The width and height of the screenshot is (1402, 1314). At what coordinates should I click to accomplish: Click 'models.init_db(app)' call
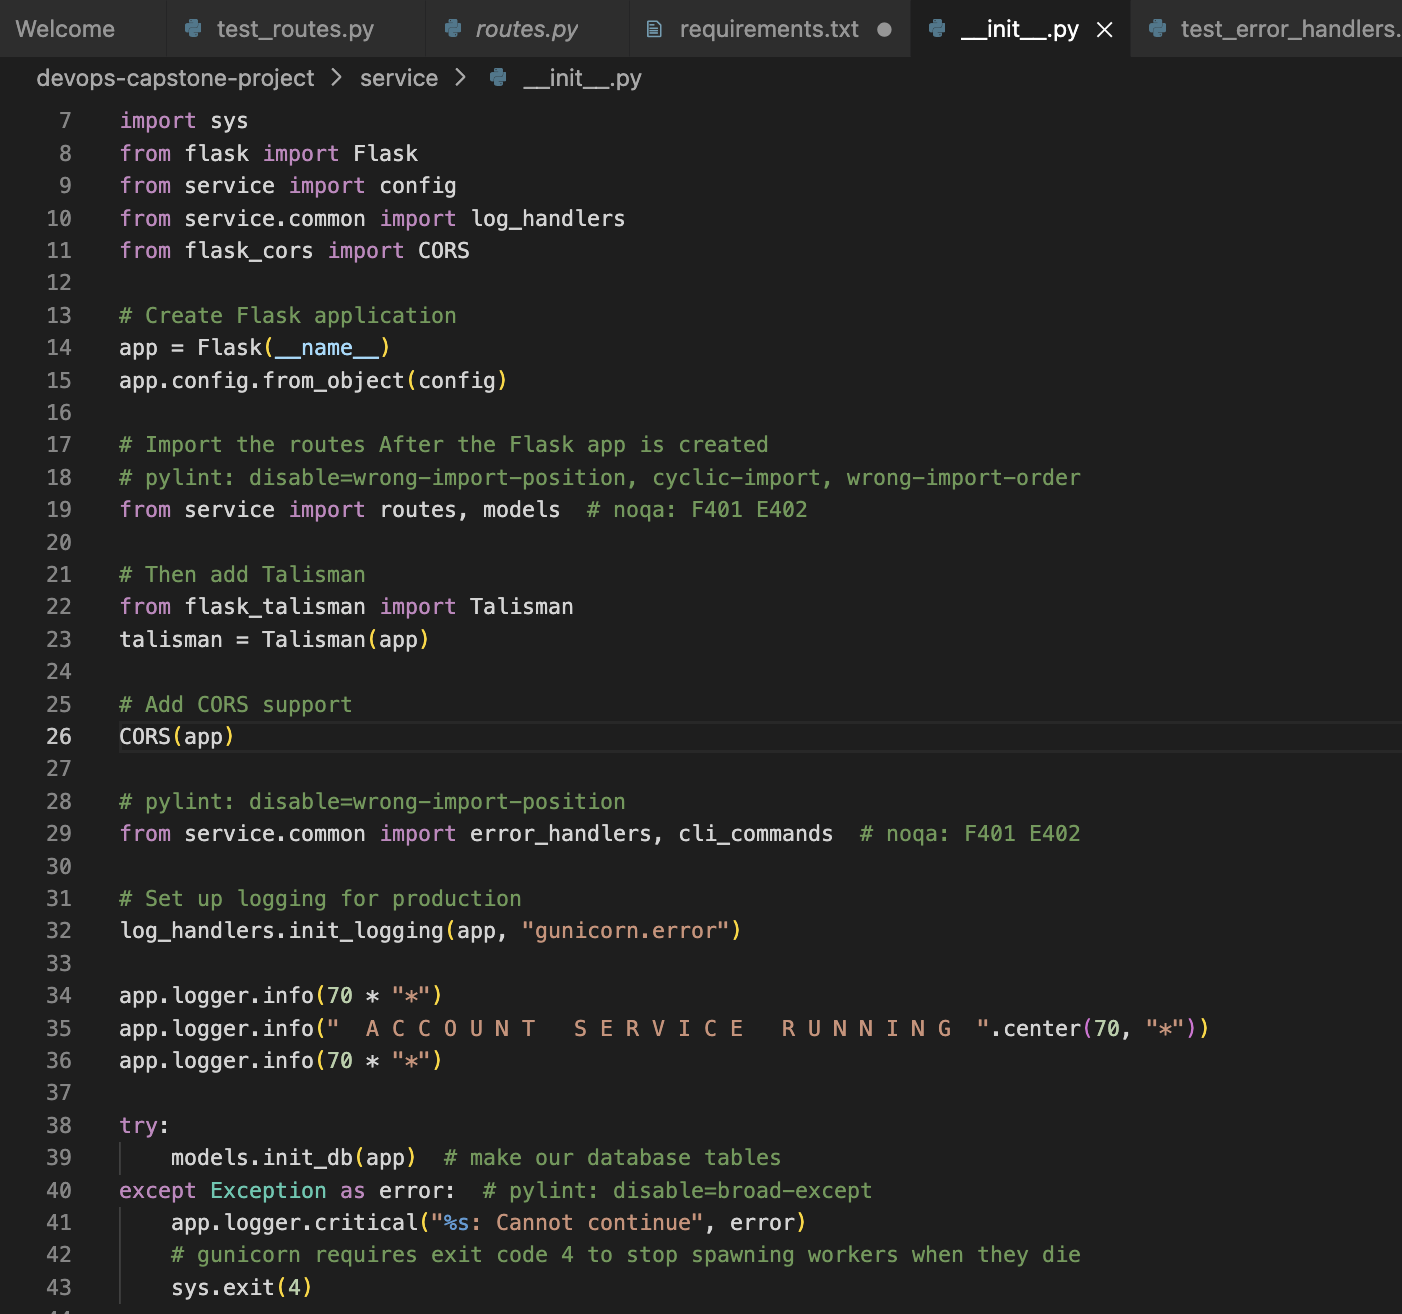tap(294, 1158)
